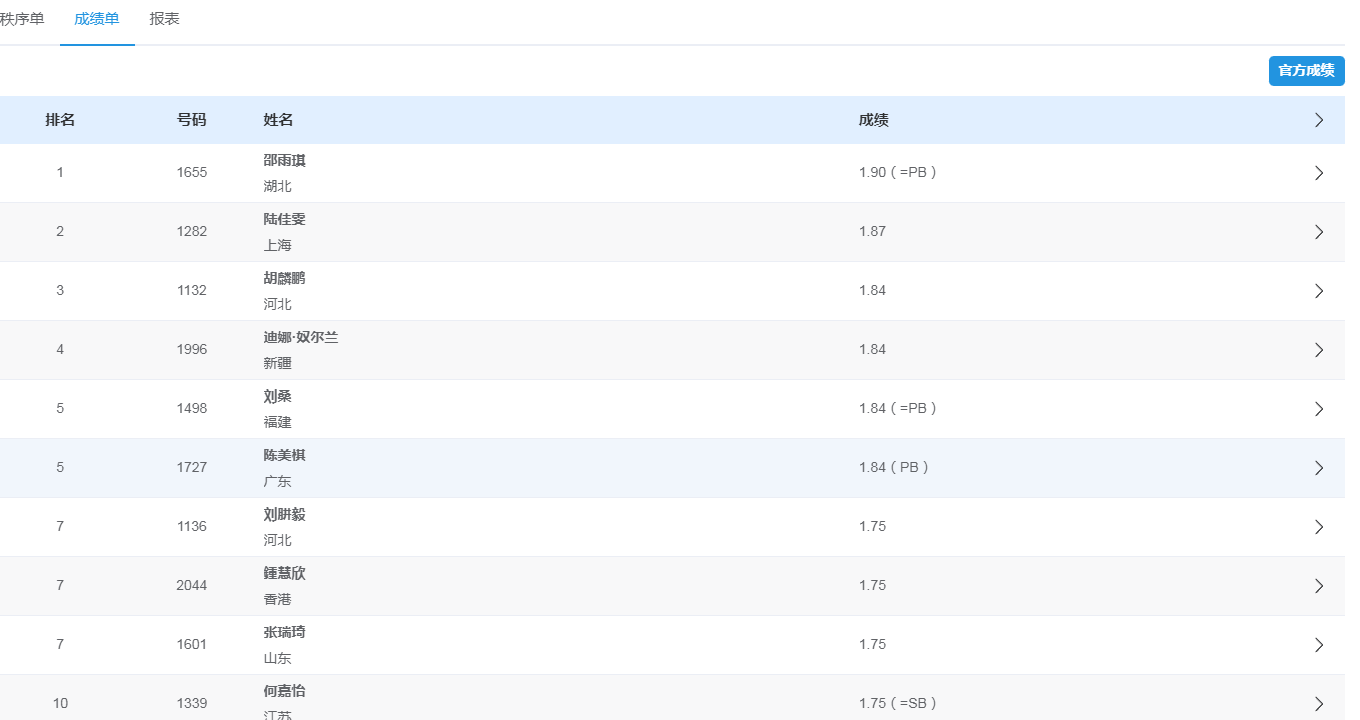Click province 上海
Viewport: 1360px width, 720px height.
coord(278,245)
